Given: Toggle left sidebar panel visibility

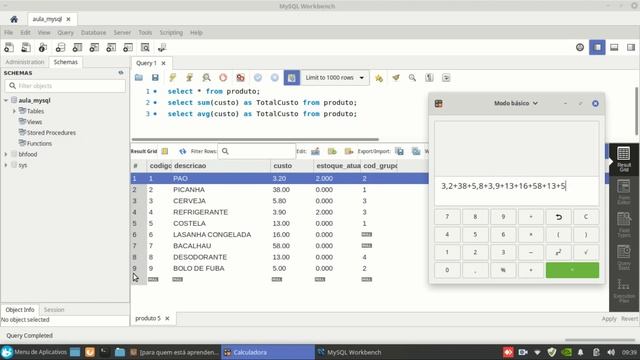Looking at the screenshot, I should tap(597, 47).
